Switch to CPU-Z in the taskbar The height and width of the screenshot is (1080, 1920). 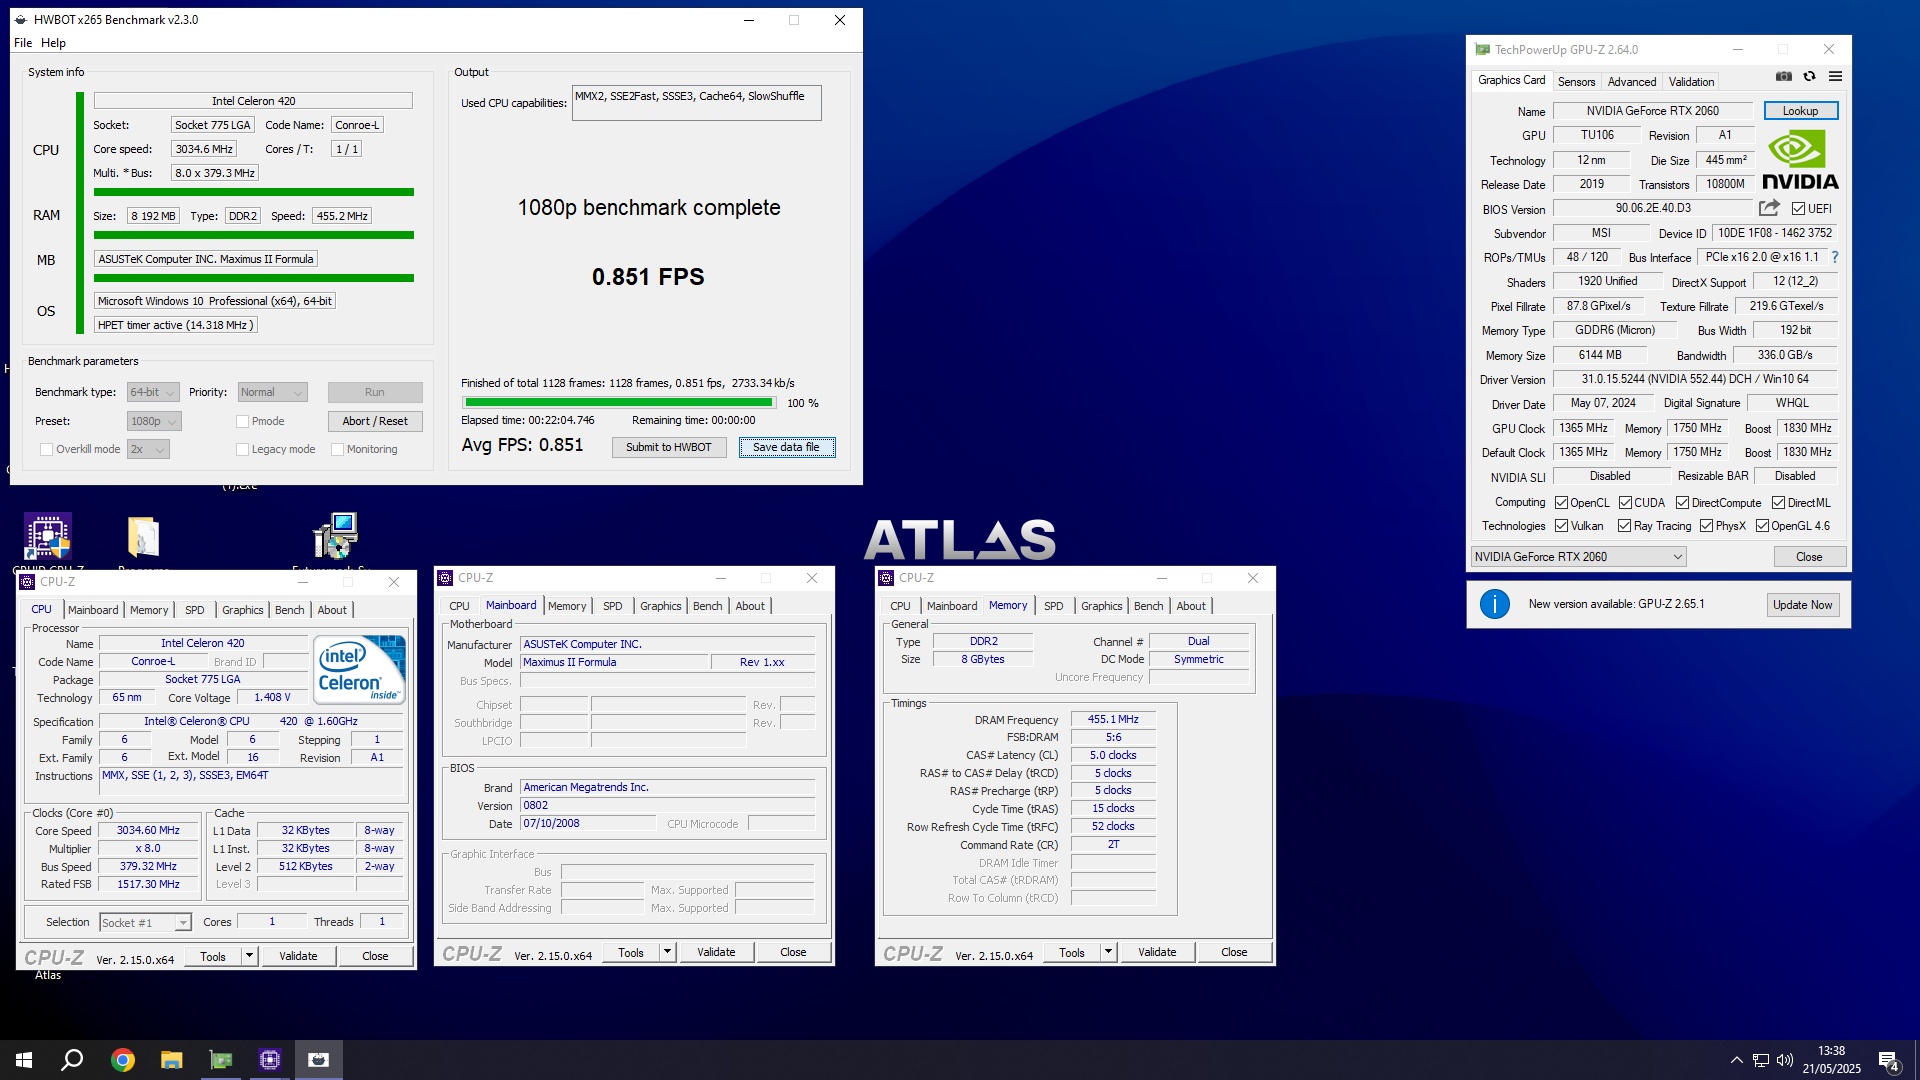(x=270, y=1060)
